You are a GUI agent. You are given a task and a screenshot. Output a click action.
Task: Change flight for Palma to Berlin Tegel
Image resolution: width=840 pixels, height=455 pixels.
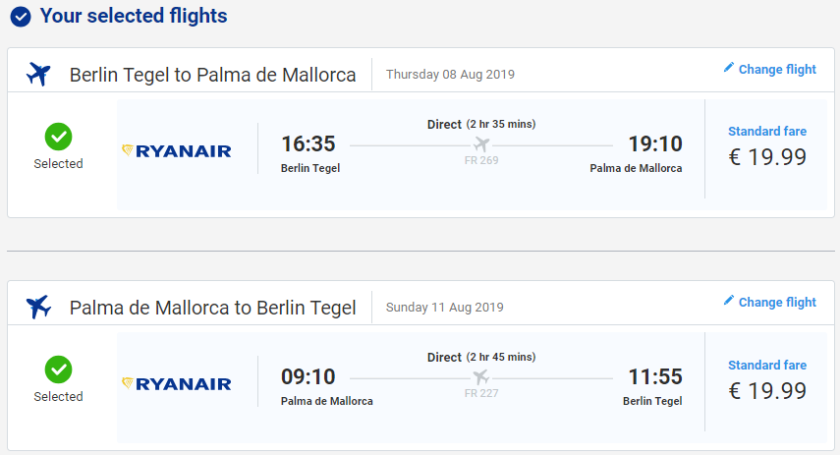coord(777,302)
